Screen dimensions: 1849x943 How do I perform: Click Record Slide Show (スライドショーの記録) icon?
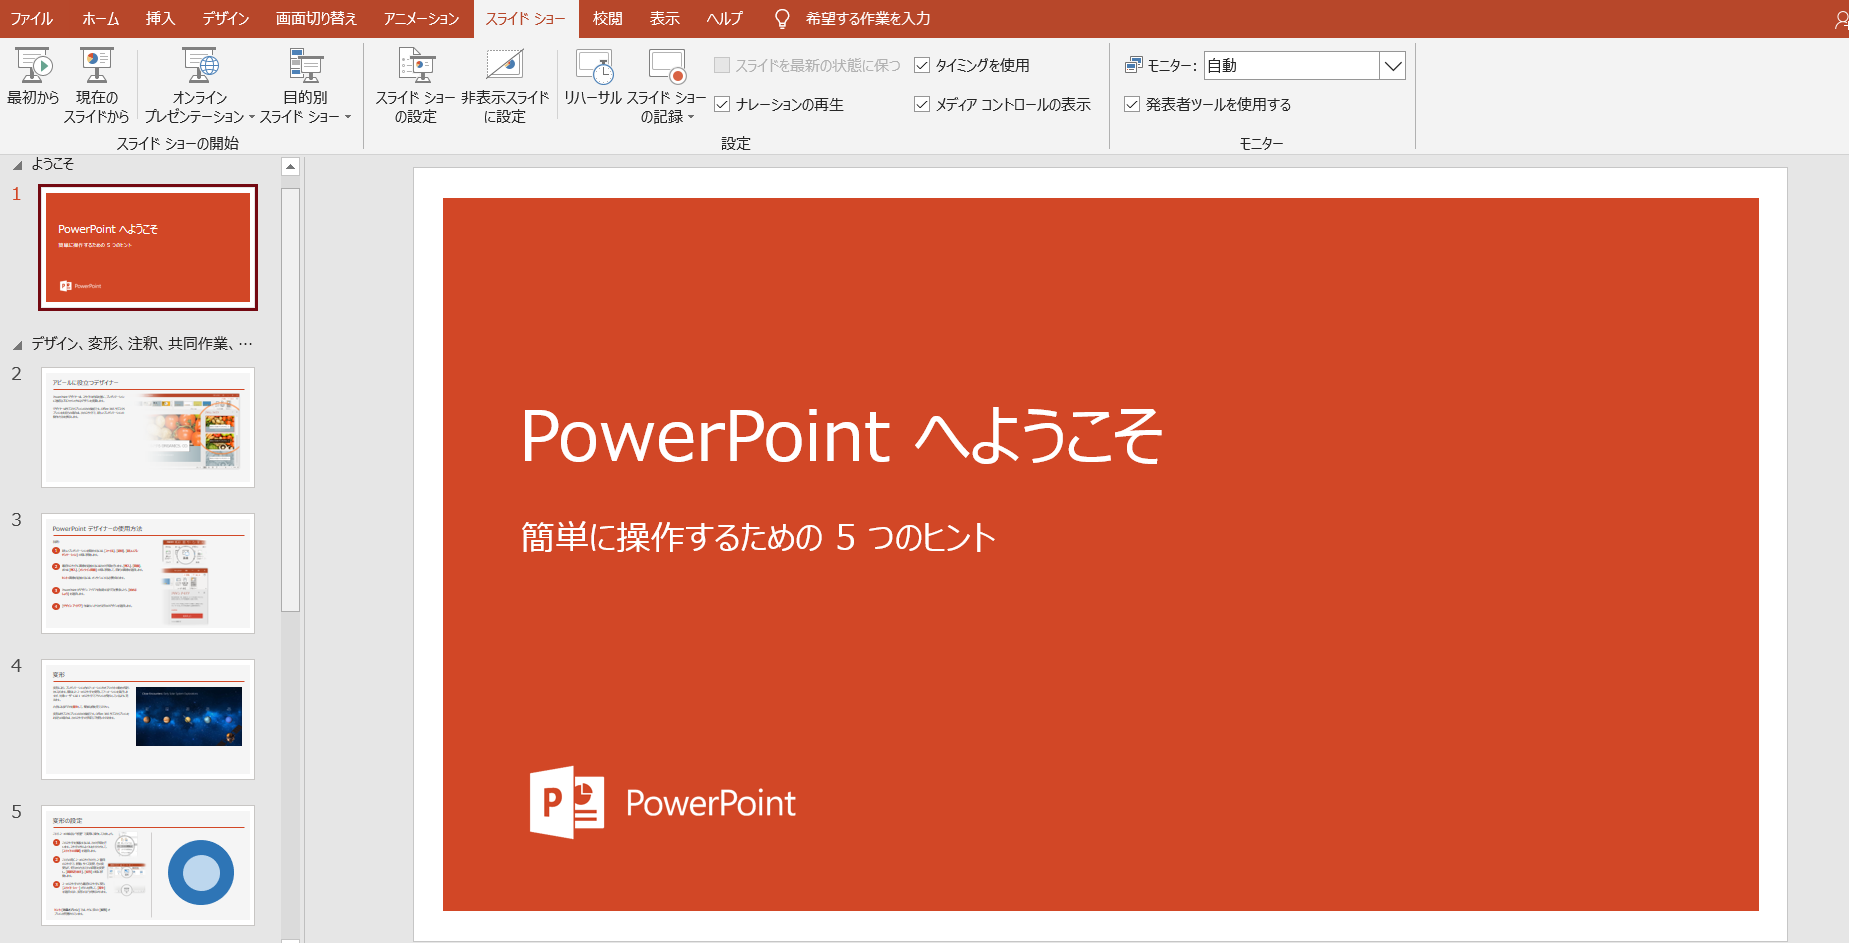666,68
